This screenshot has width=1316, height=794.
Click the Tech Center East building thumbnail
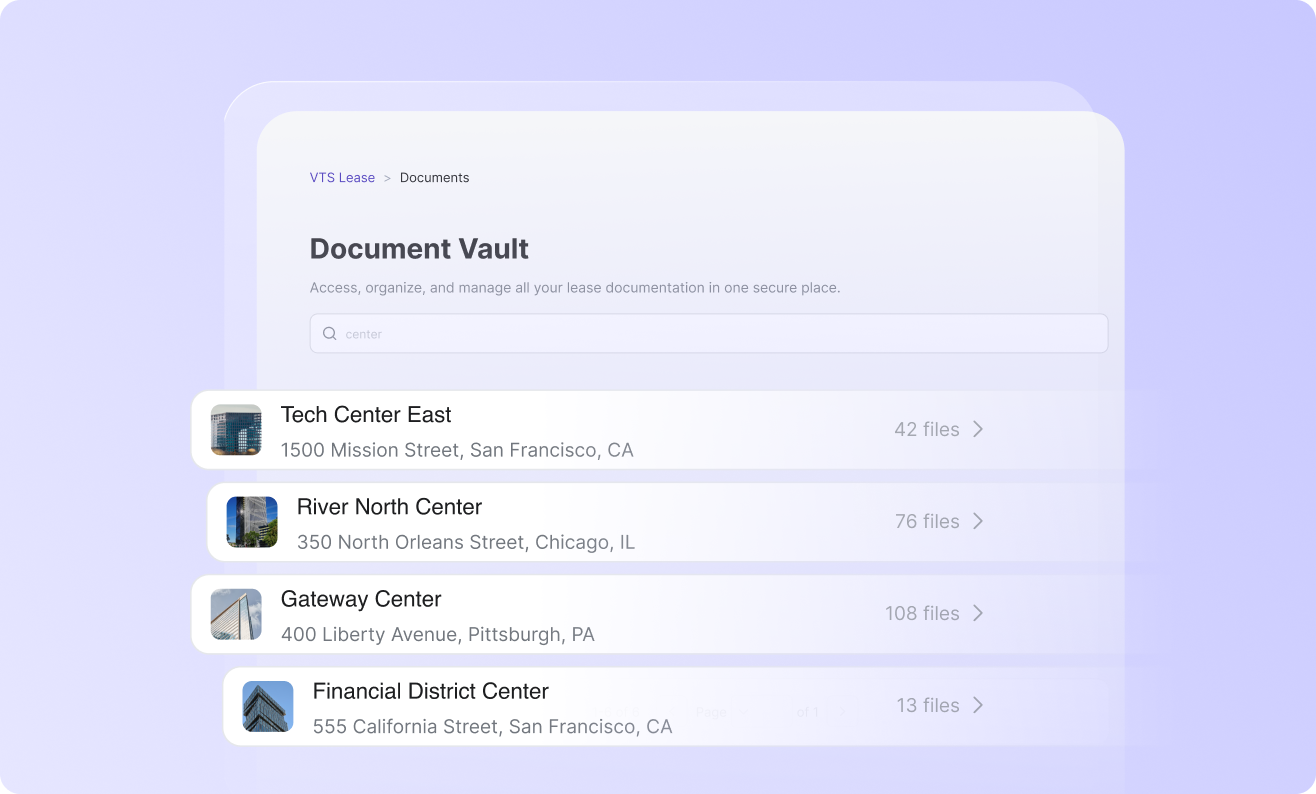(236, 430)
